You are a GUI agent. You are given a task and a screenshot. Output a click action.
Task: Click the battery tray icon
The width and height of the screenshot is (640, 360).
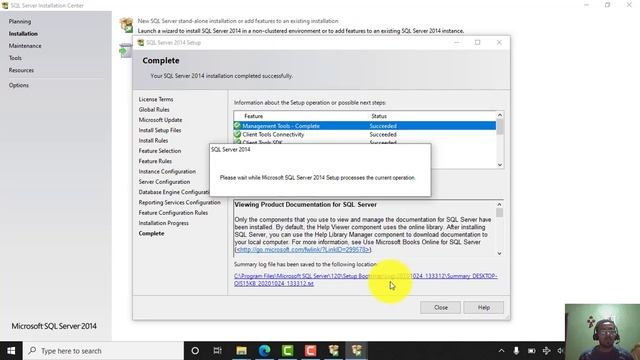531,351
